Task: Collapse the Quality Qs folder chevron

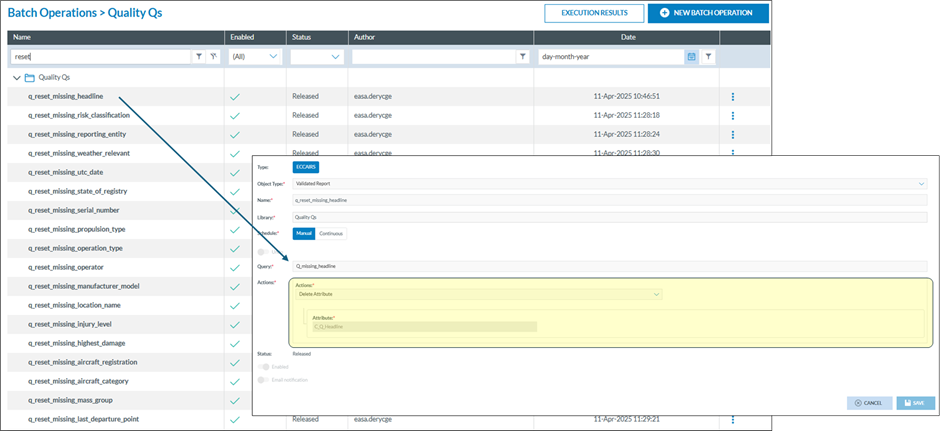Action: [16, 77]
